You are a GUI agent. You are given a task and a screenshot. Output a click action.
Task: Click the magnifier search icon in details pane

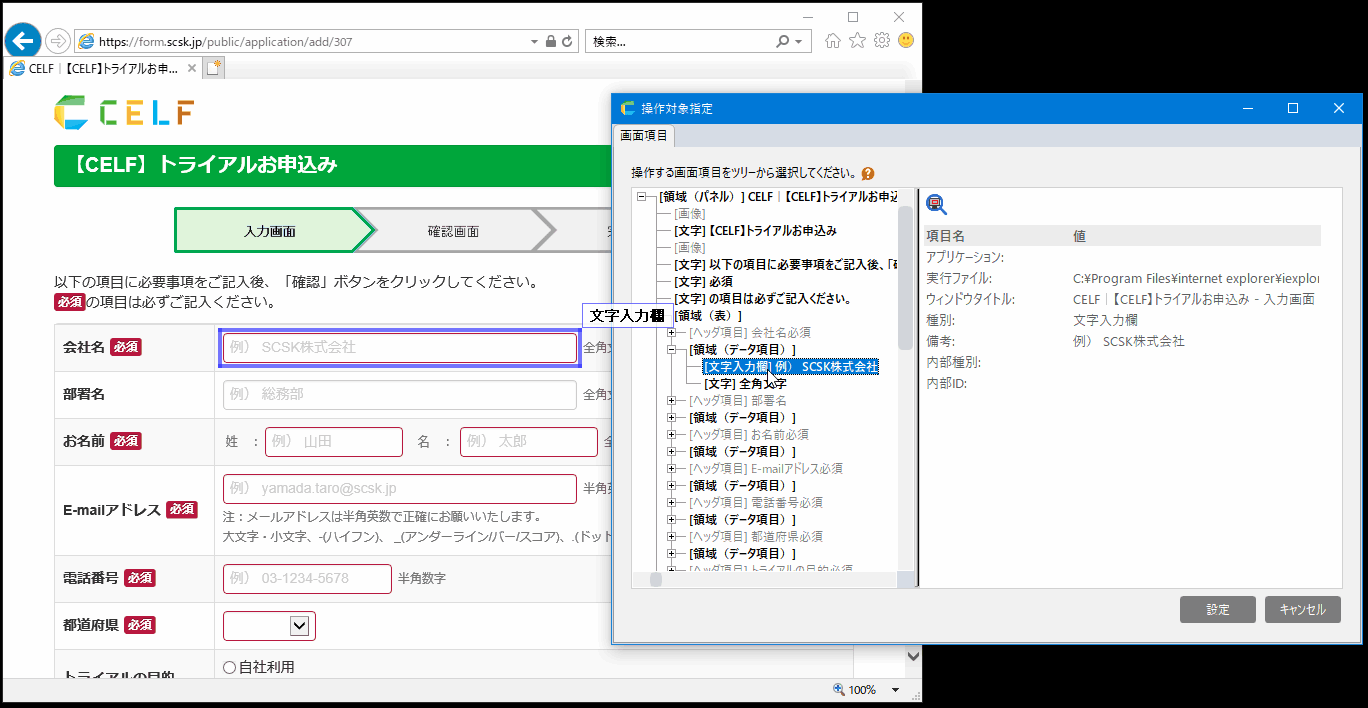[x=936, y=205]
